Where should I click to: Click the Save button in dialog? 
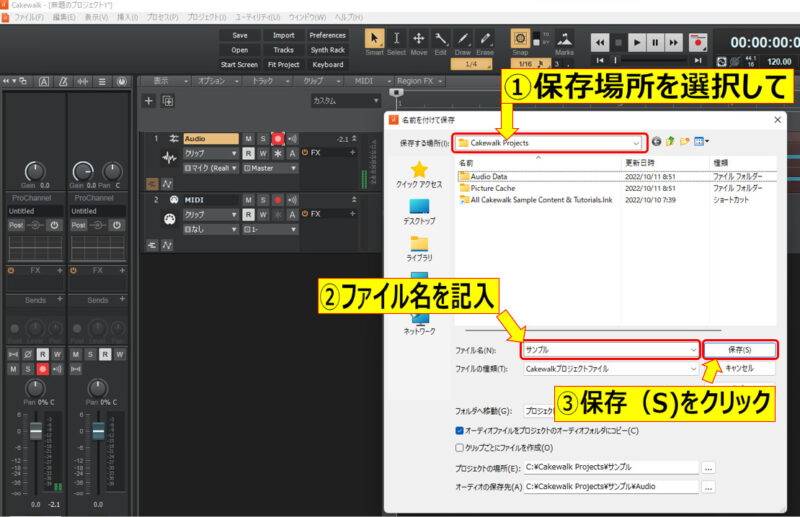click(740, 350)
